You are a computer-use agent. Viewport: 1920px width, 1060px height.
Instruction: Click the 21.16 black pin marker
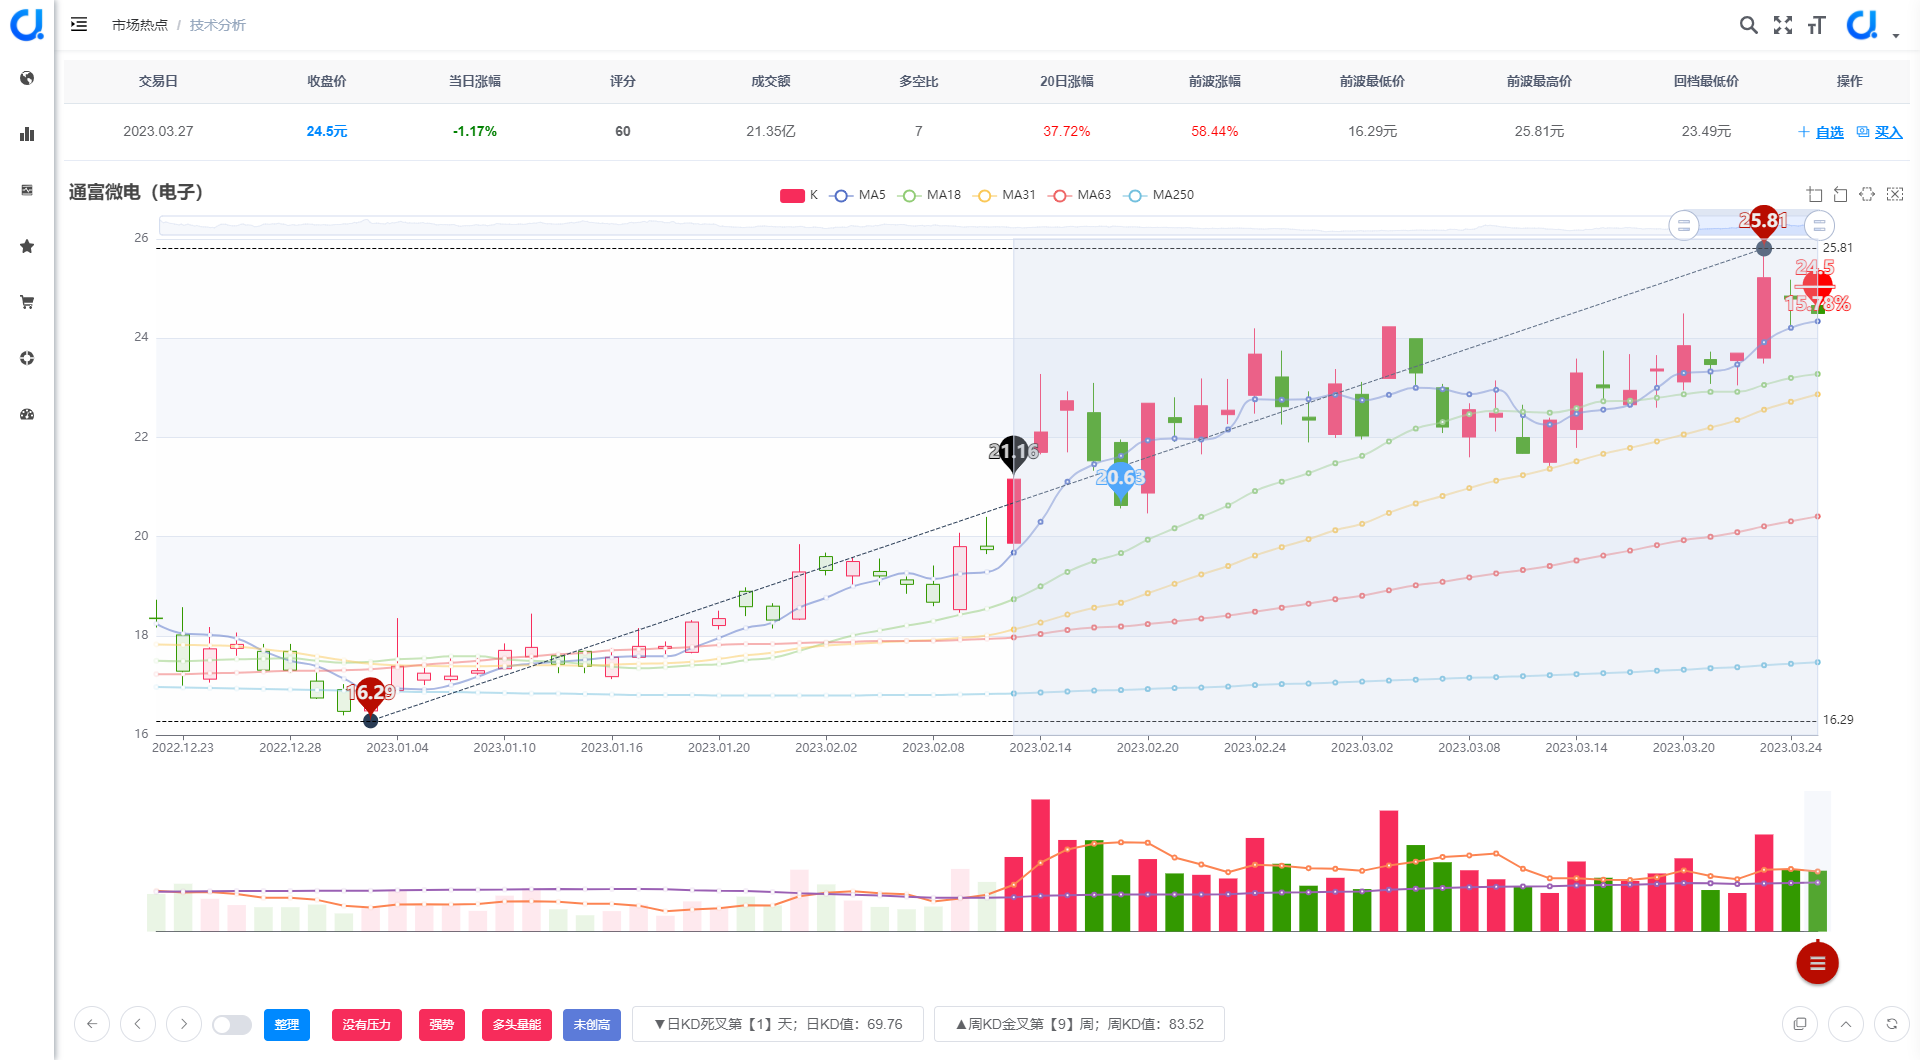pyautogui.click(x=1013, y=453)
